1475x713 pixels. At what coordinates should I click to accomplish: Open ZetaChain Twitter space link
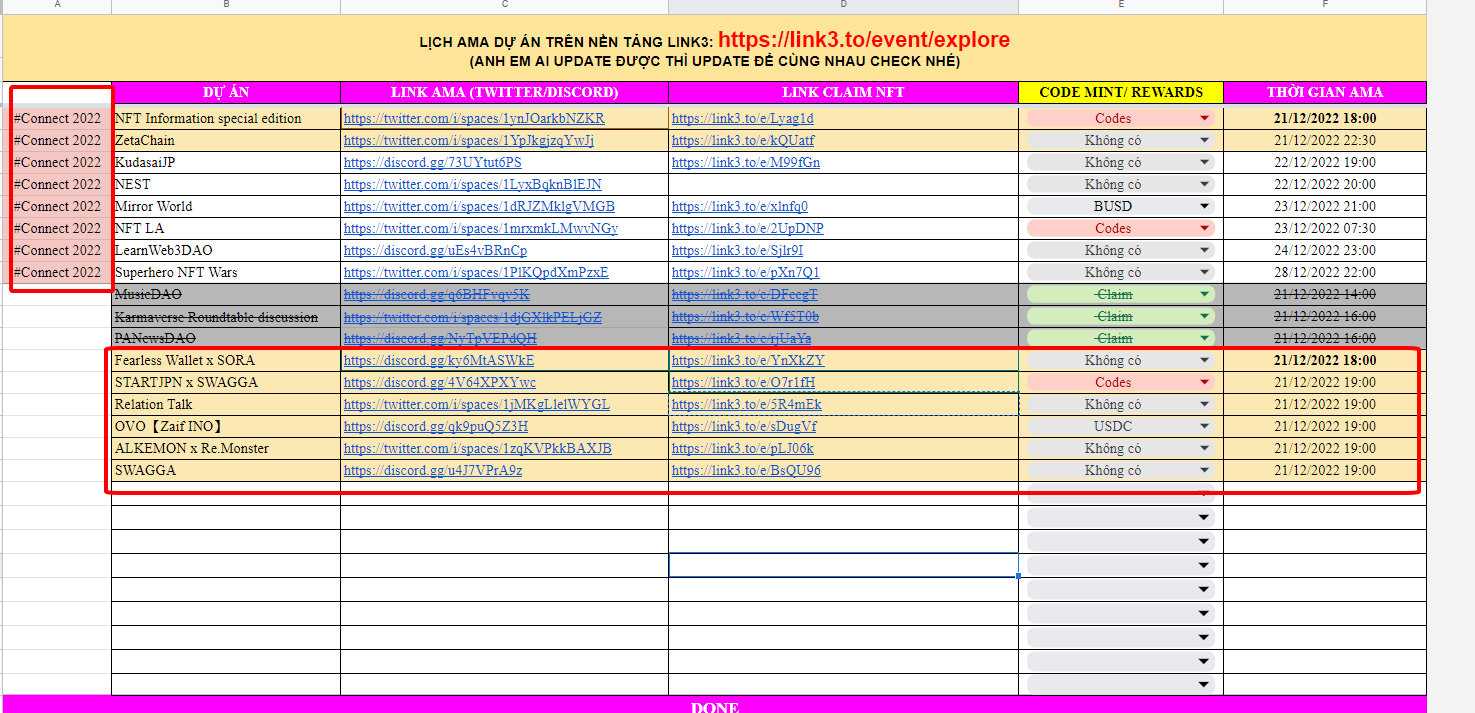point(469,140)
